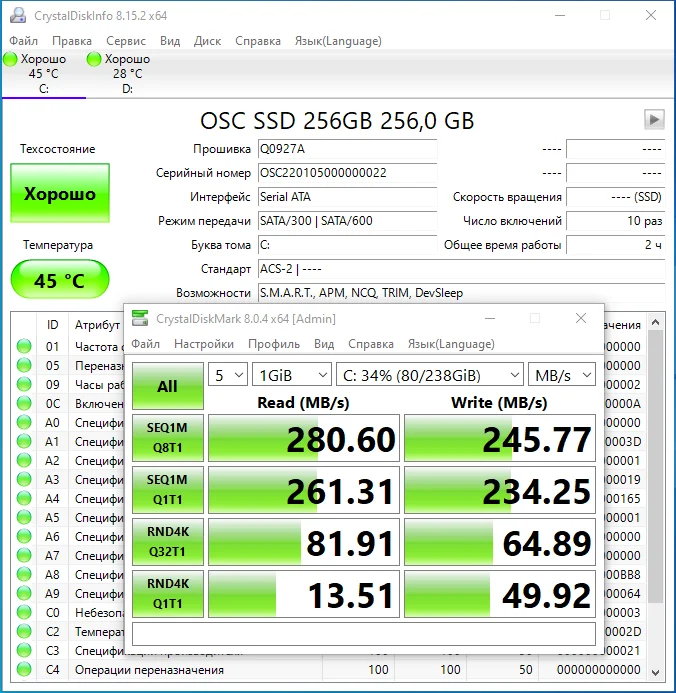The height and width of the screenshot is (693, 676).
Task: Click status dot on attribute row A0
Action: click(24, 422)
